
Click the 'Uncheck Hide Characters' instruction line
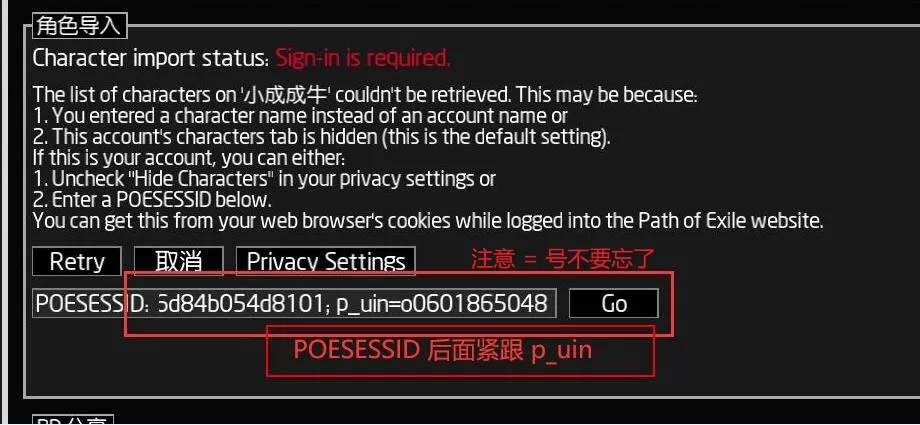coord(264,179)
